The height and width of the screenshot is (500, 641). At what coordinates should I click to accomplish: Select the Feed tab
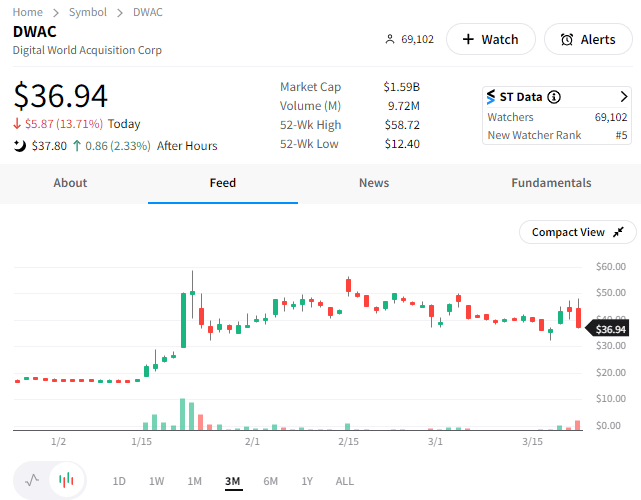coord(223,183)
